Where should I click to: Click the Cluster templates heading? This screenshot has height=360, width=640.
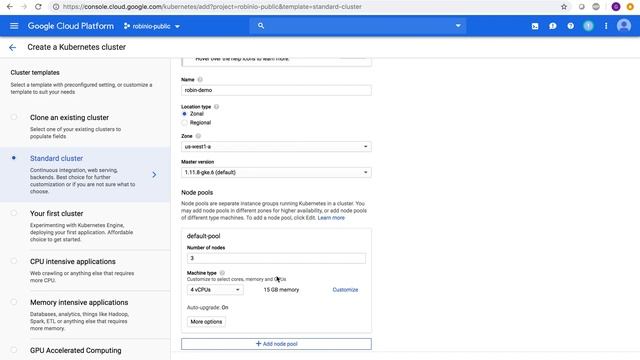pos(35,73)
